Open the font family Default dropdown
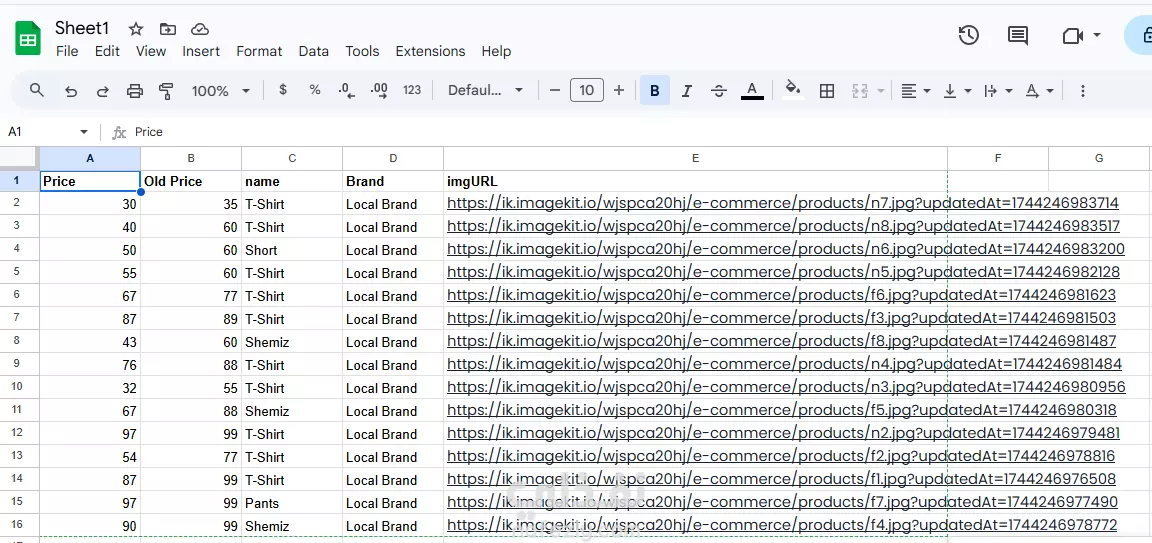The height and width of the screenshot is (543, 1152). coord(486,90)
